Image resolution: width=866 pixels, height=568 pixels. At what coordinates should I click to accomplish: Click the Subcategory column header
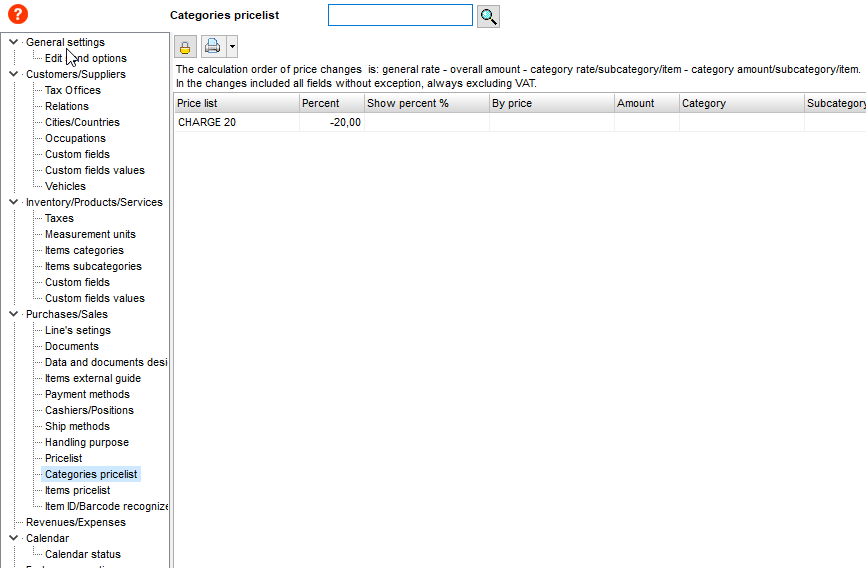pyautogui.click(x=835, y=103)
